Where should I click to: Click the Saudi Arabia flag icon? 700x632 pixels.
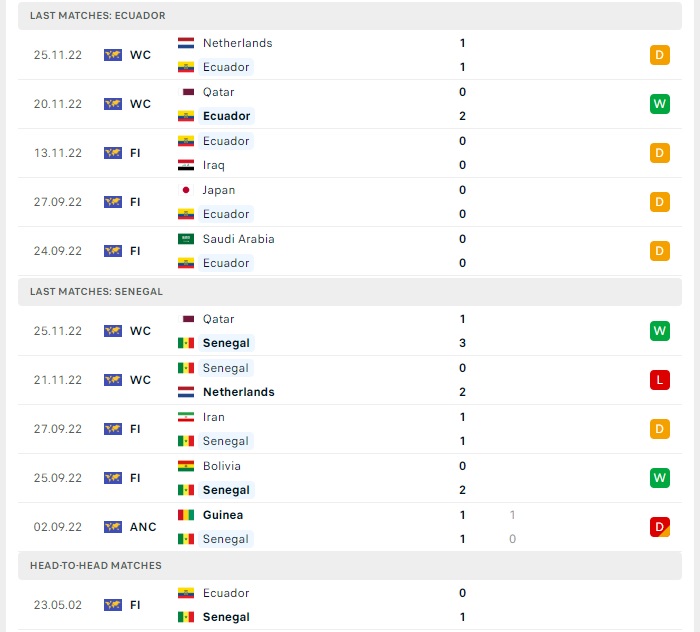(x=185, y=239)
